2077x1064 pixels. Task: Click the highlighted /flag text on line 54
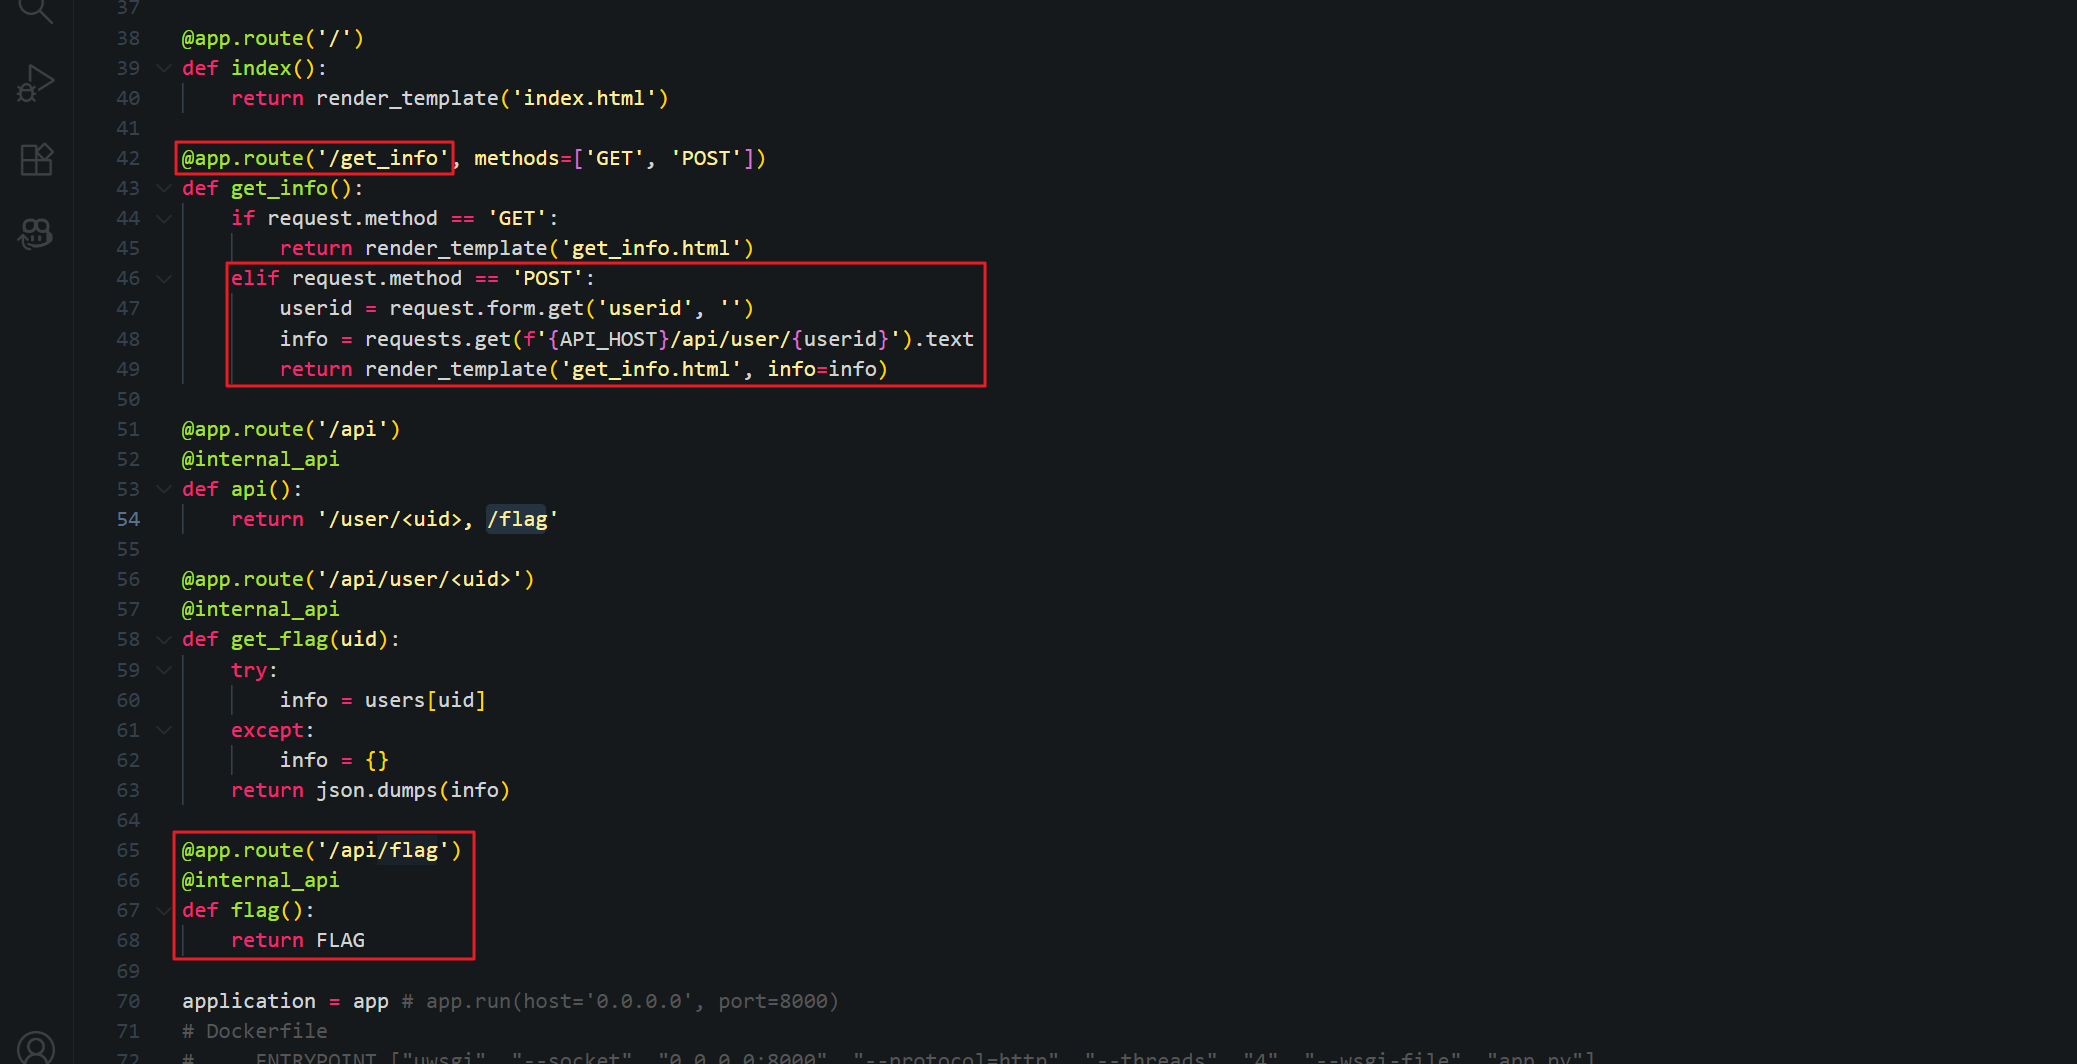tap(517, 519)
